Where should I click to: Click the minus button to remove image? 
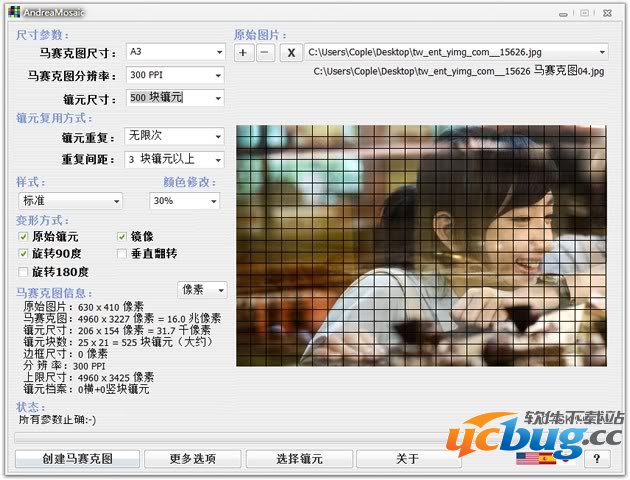264,52
